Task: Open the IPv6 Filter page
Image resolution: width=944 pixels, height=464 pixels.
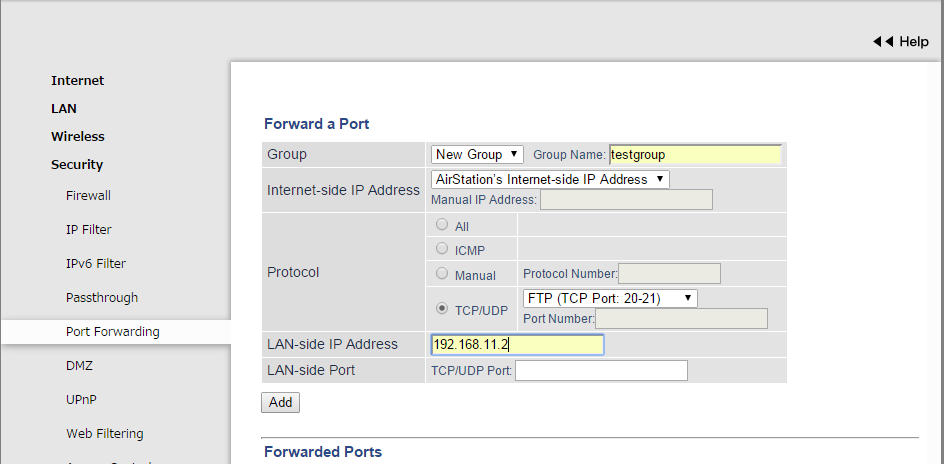Action: [96, 264]
